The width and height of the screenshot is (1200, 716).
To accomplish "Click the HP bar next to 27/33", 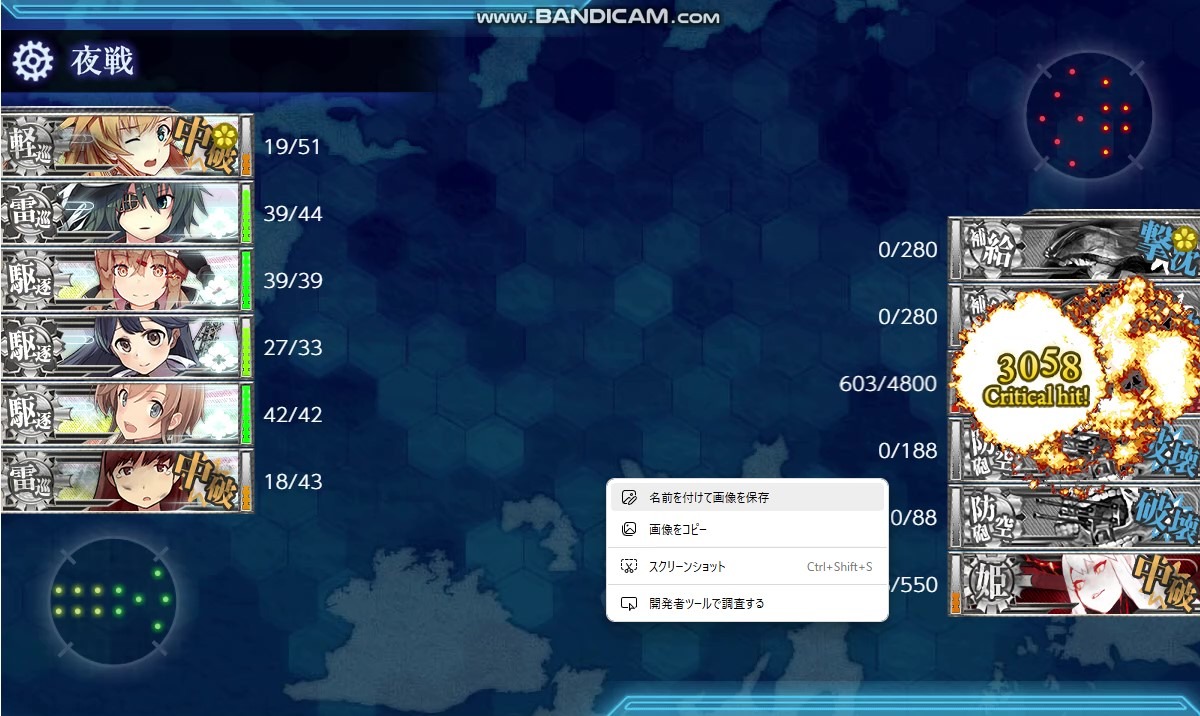I will coord(246,347).
